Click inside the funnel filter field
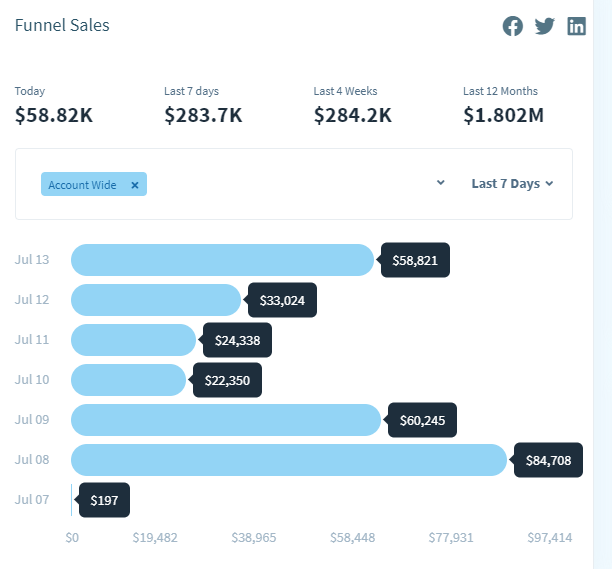 (290, 184)
